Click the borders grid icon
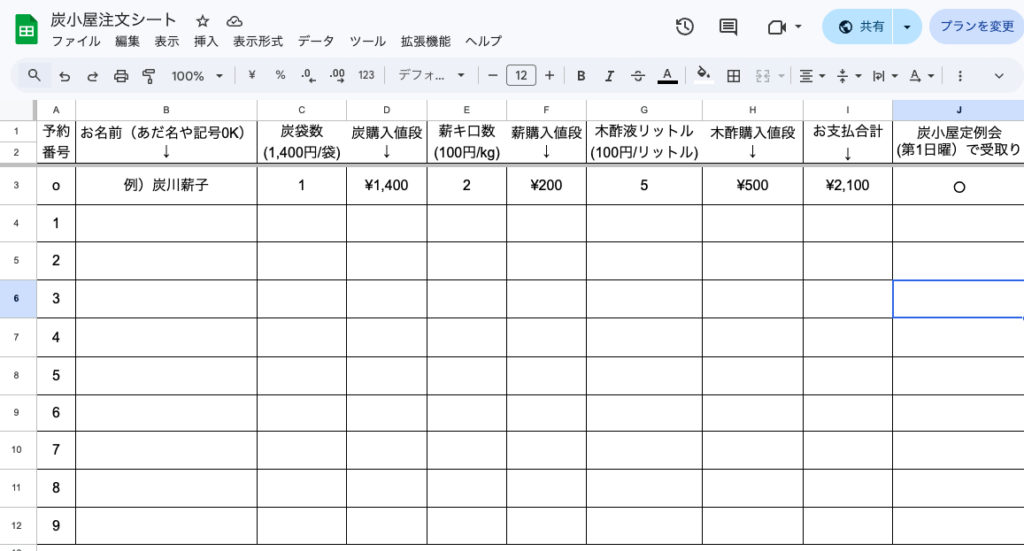Image resolution: width=1024 pixels, height=551 pixels. click(733, 76)
